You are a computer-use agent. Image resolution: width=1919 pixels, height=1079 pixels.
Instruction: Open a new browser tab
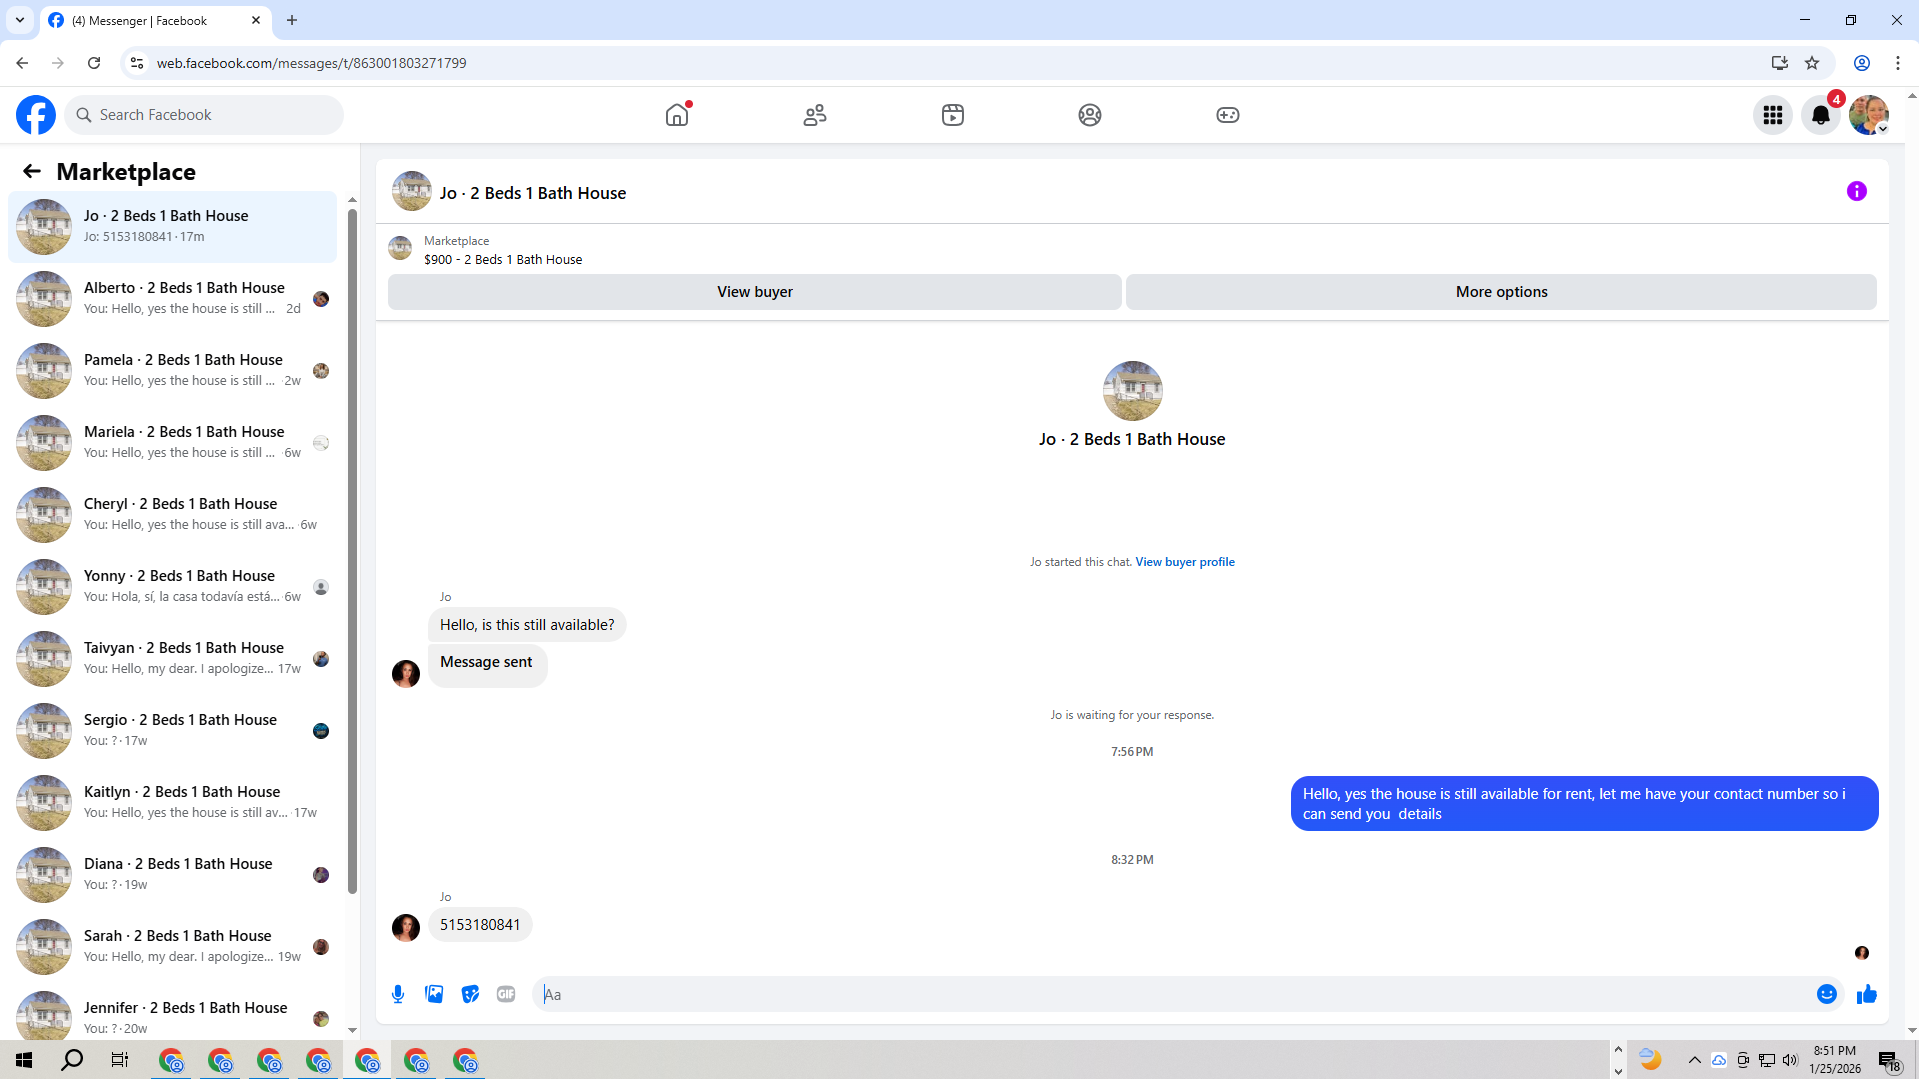pos(292,20)
